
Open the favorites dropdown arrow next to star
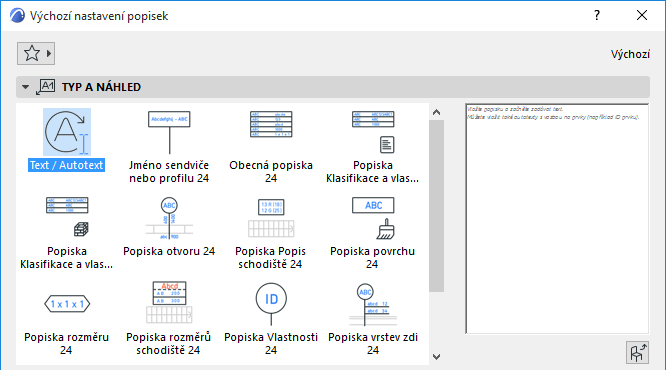tap(49, 54)
